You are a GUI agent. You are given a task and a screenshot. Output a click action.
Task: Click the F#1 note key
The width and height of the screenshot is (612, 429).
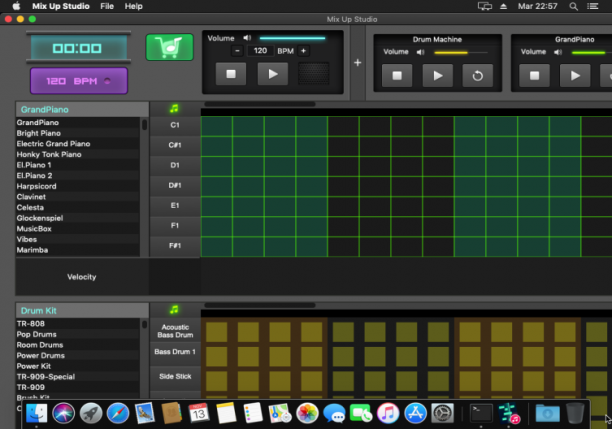pos(175,246)
